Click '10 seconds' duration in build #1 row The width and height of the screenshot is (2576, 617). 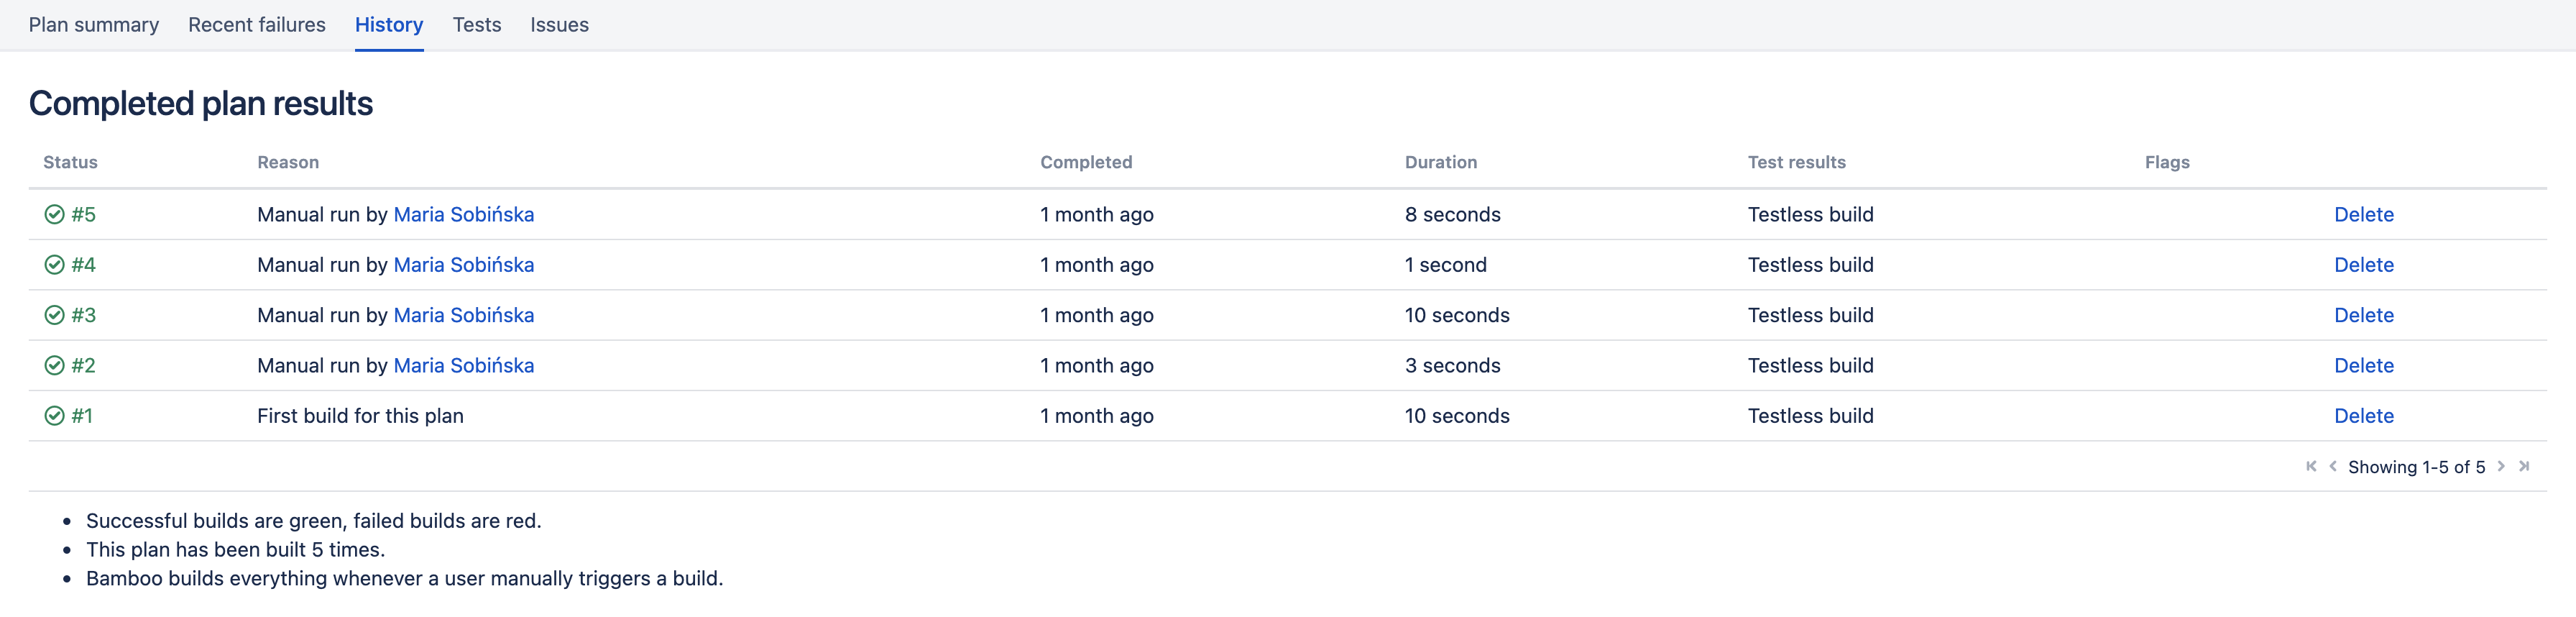point(1457,416)
